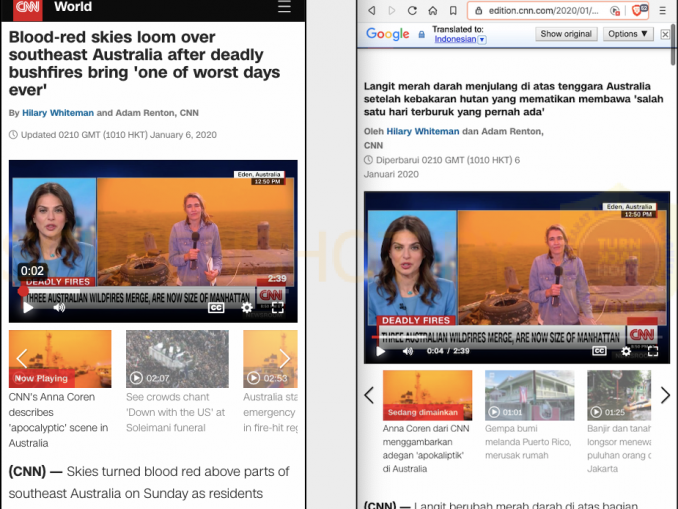Play the 01:01 Gempa bumi Puerto Rico video
This screenshot has width=678, height=509.
click(x=530, y=395)
